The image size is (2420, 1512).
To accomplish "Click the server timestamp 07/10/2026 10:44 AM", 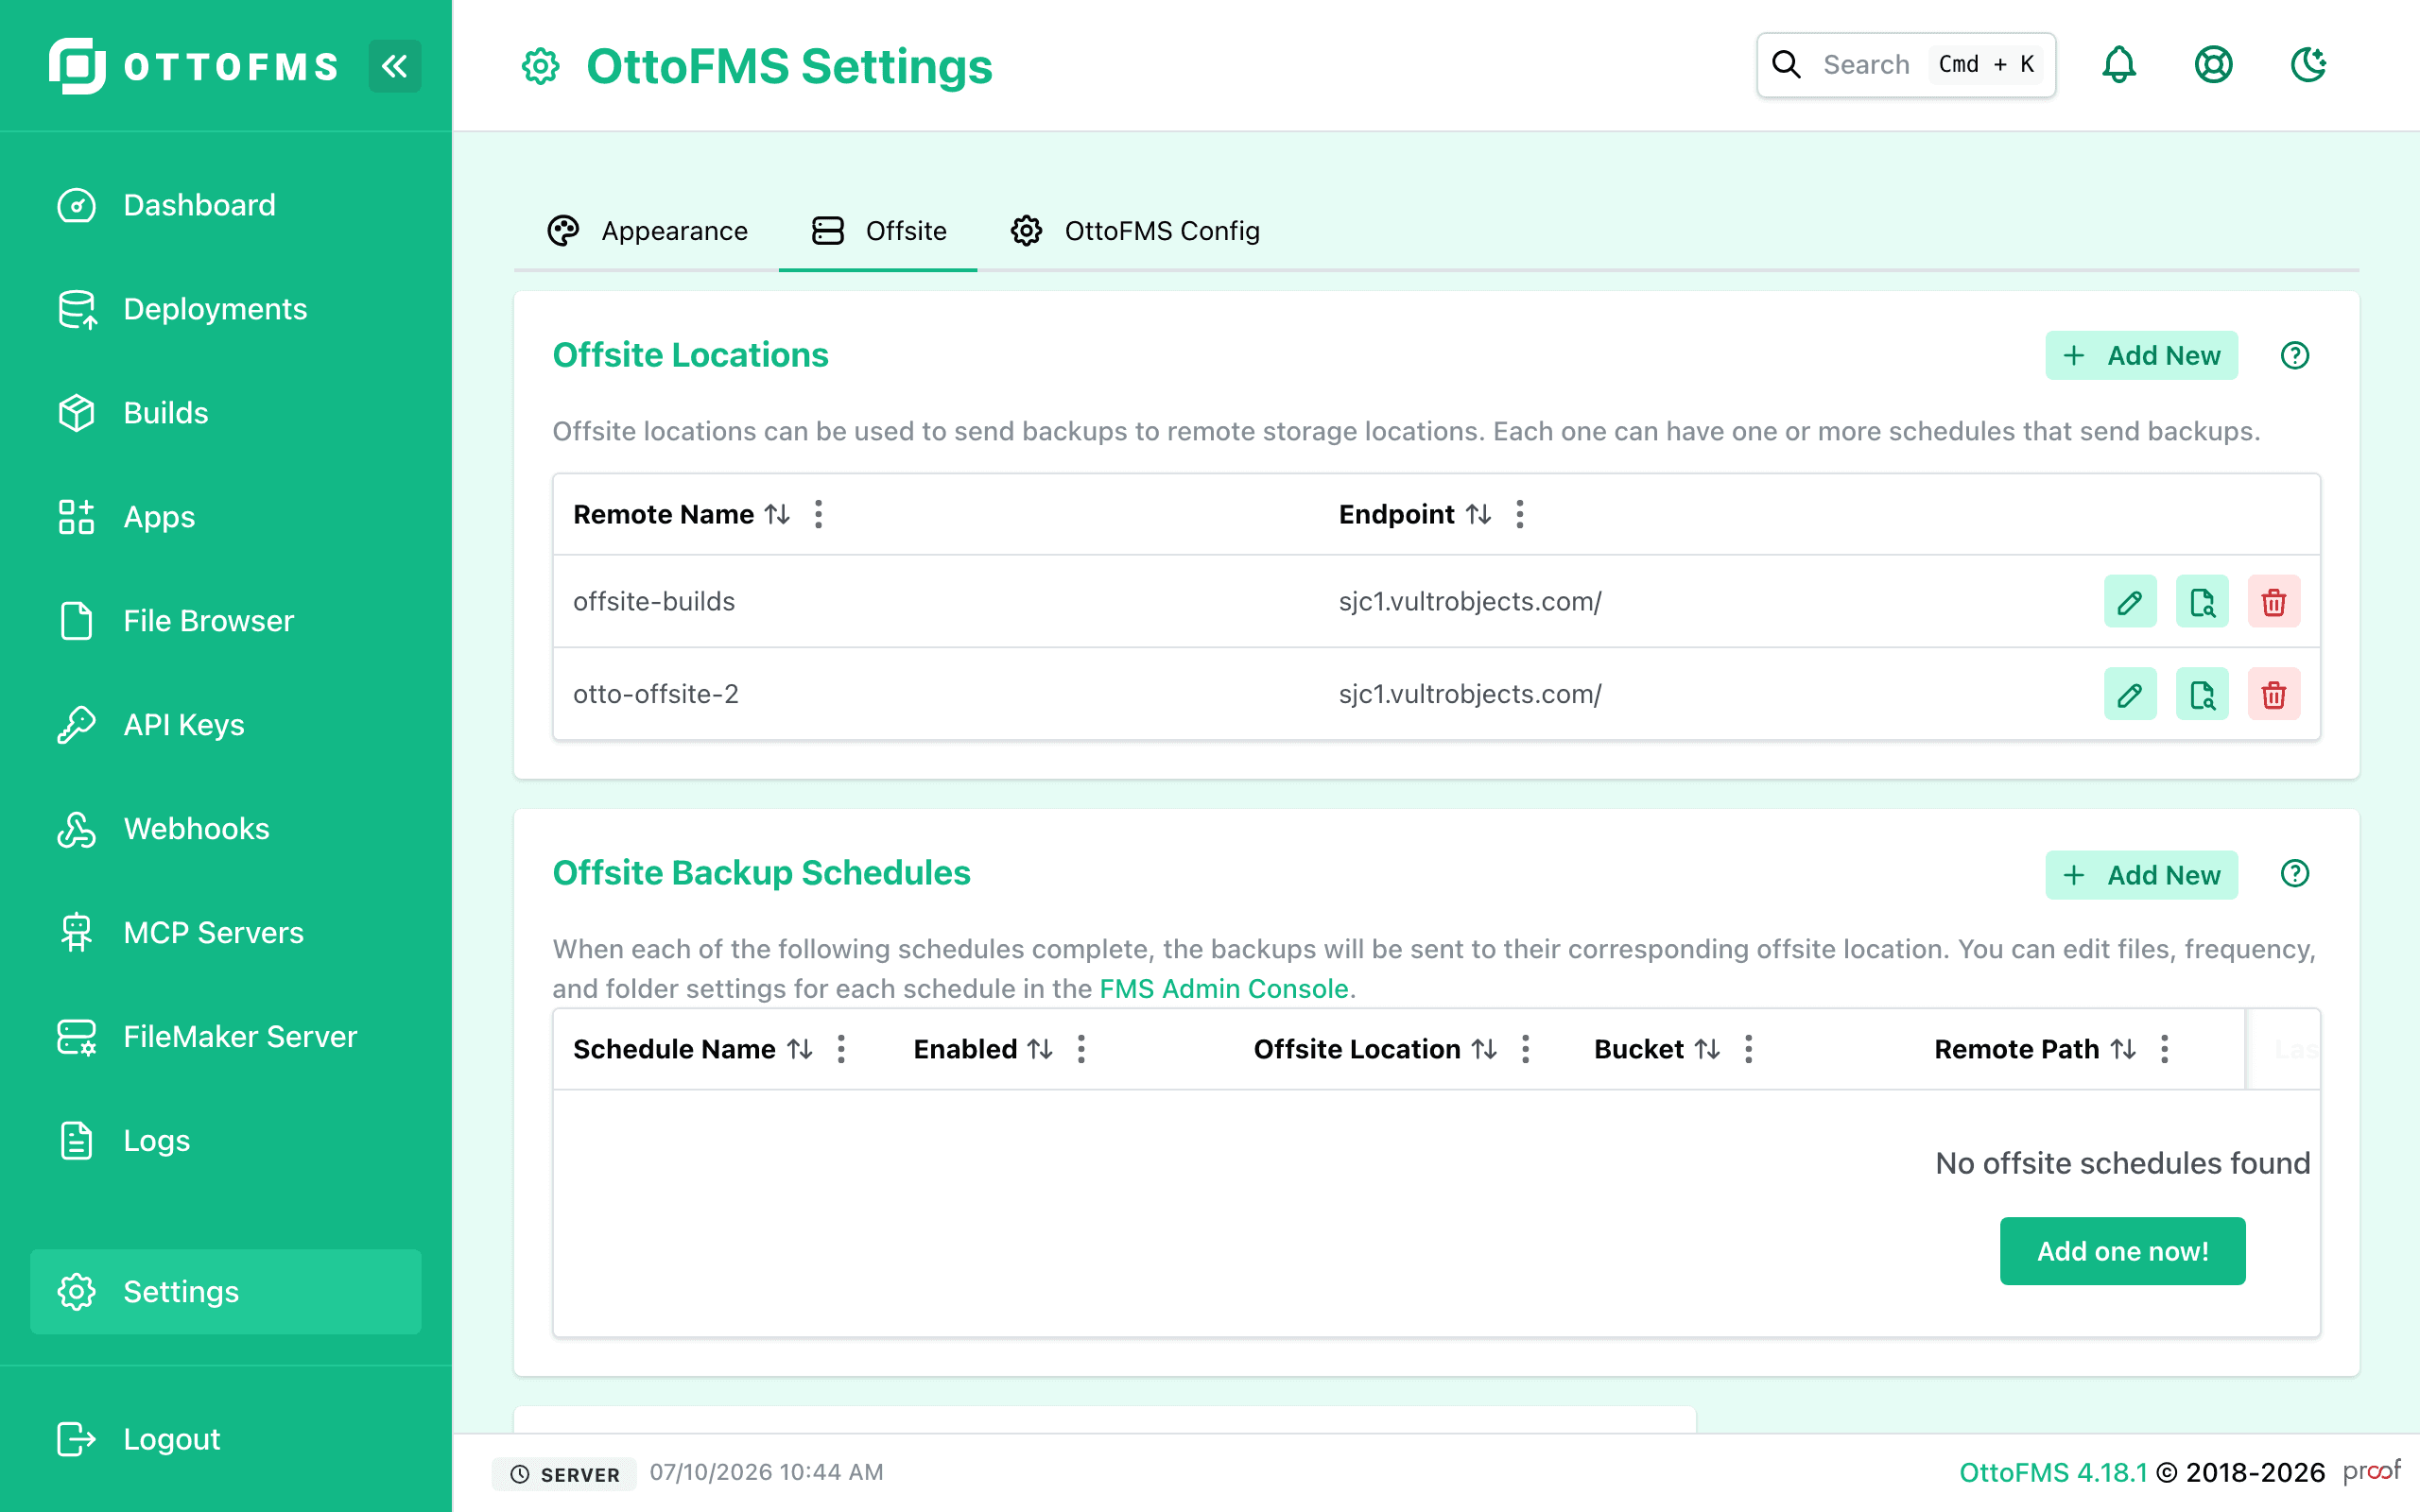I will click(x=766, y=1472).
